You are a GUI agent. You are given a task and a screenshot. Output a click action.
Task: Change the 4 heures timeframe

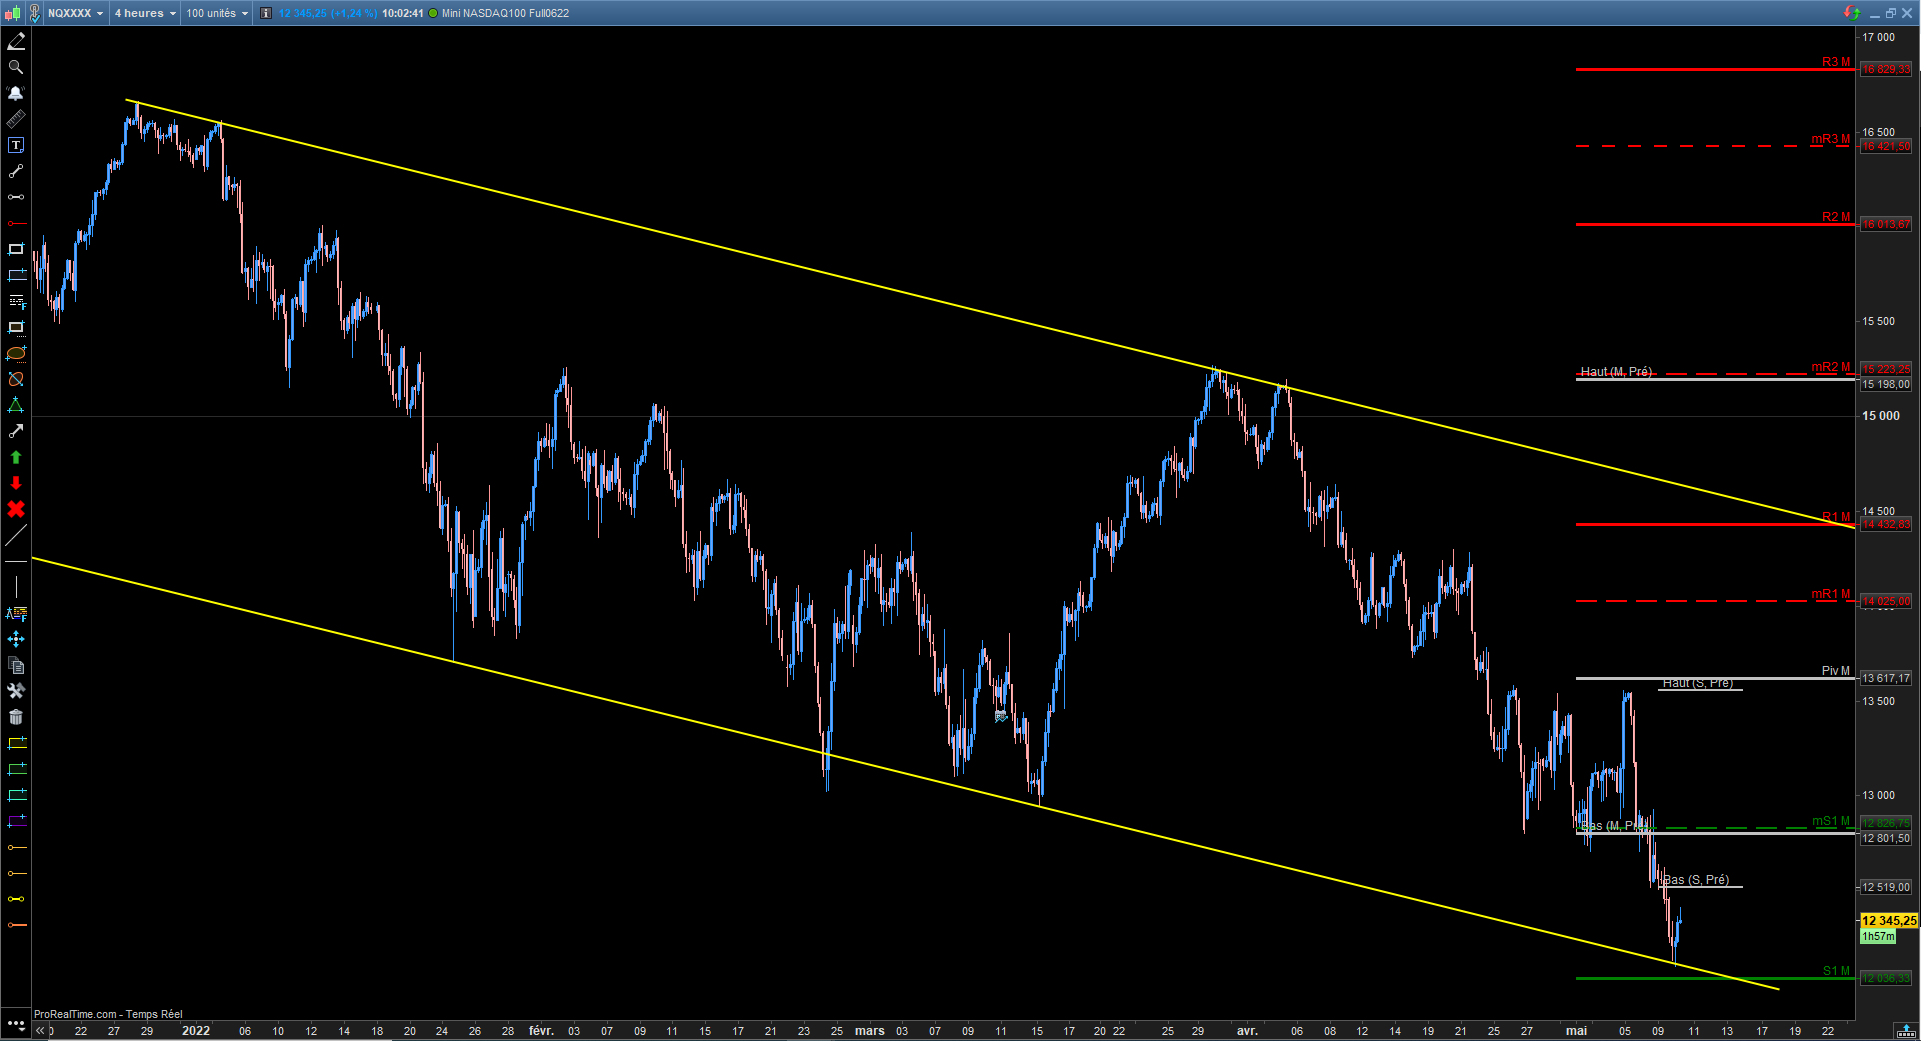[145, 13]
